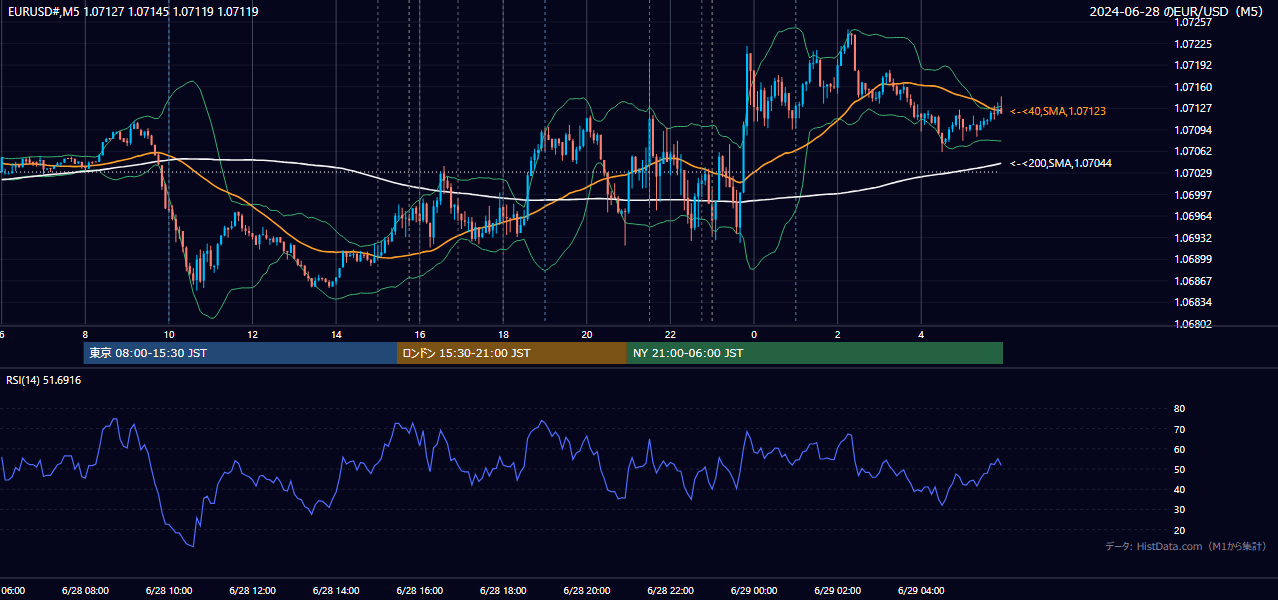Click price axis value 1.07127
This screenshot has height=600, width=1278.
[x=1195, y=108]
